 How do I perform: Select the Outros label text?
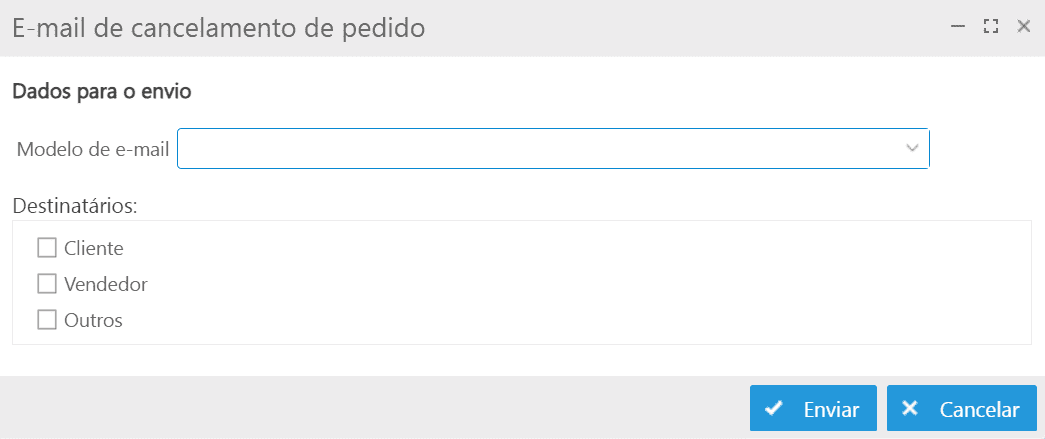pyautogui.click(x=93, y=322)
